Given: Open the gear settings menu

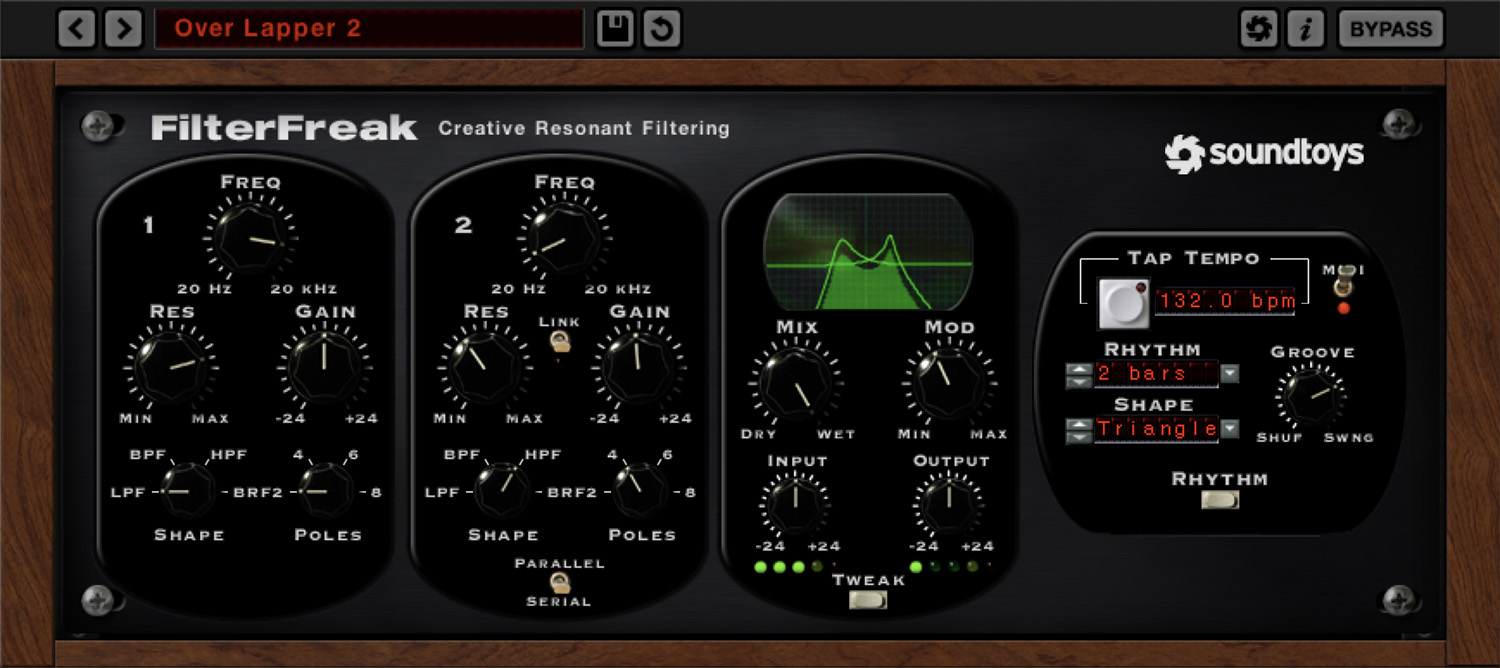Looking at the screenshot, I should click(x=1259, y=29).
